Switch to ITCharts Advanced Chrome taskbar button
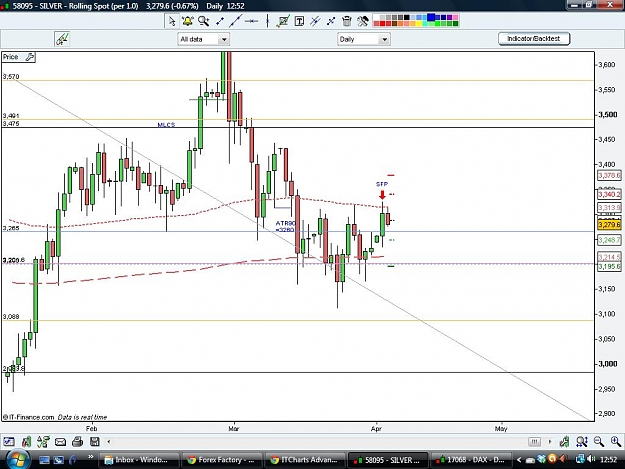 305,460
